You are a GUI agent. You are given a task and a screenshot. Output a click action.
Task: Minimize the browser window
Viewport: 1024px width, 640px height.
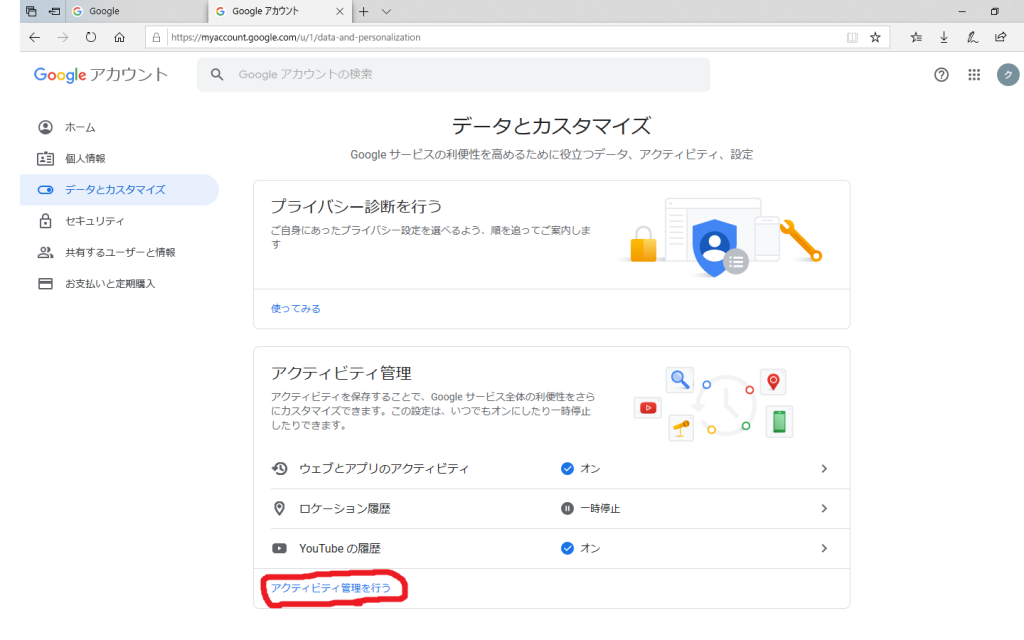pos(962,11)
